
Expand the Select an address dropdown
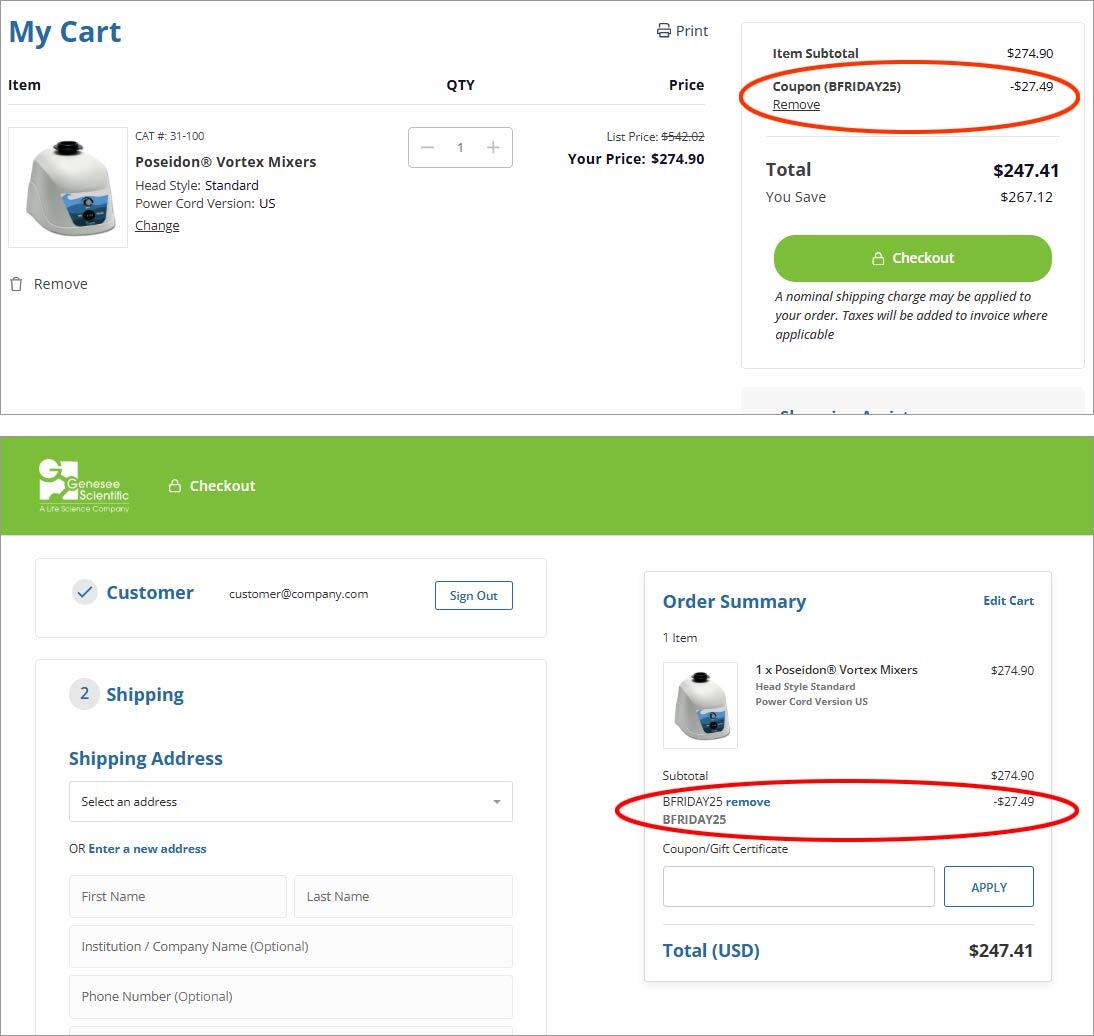point(290,802)
